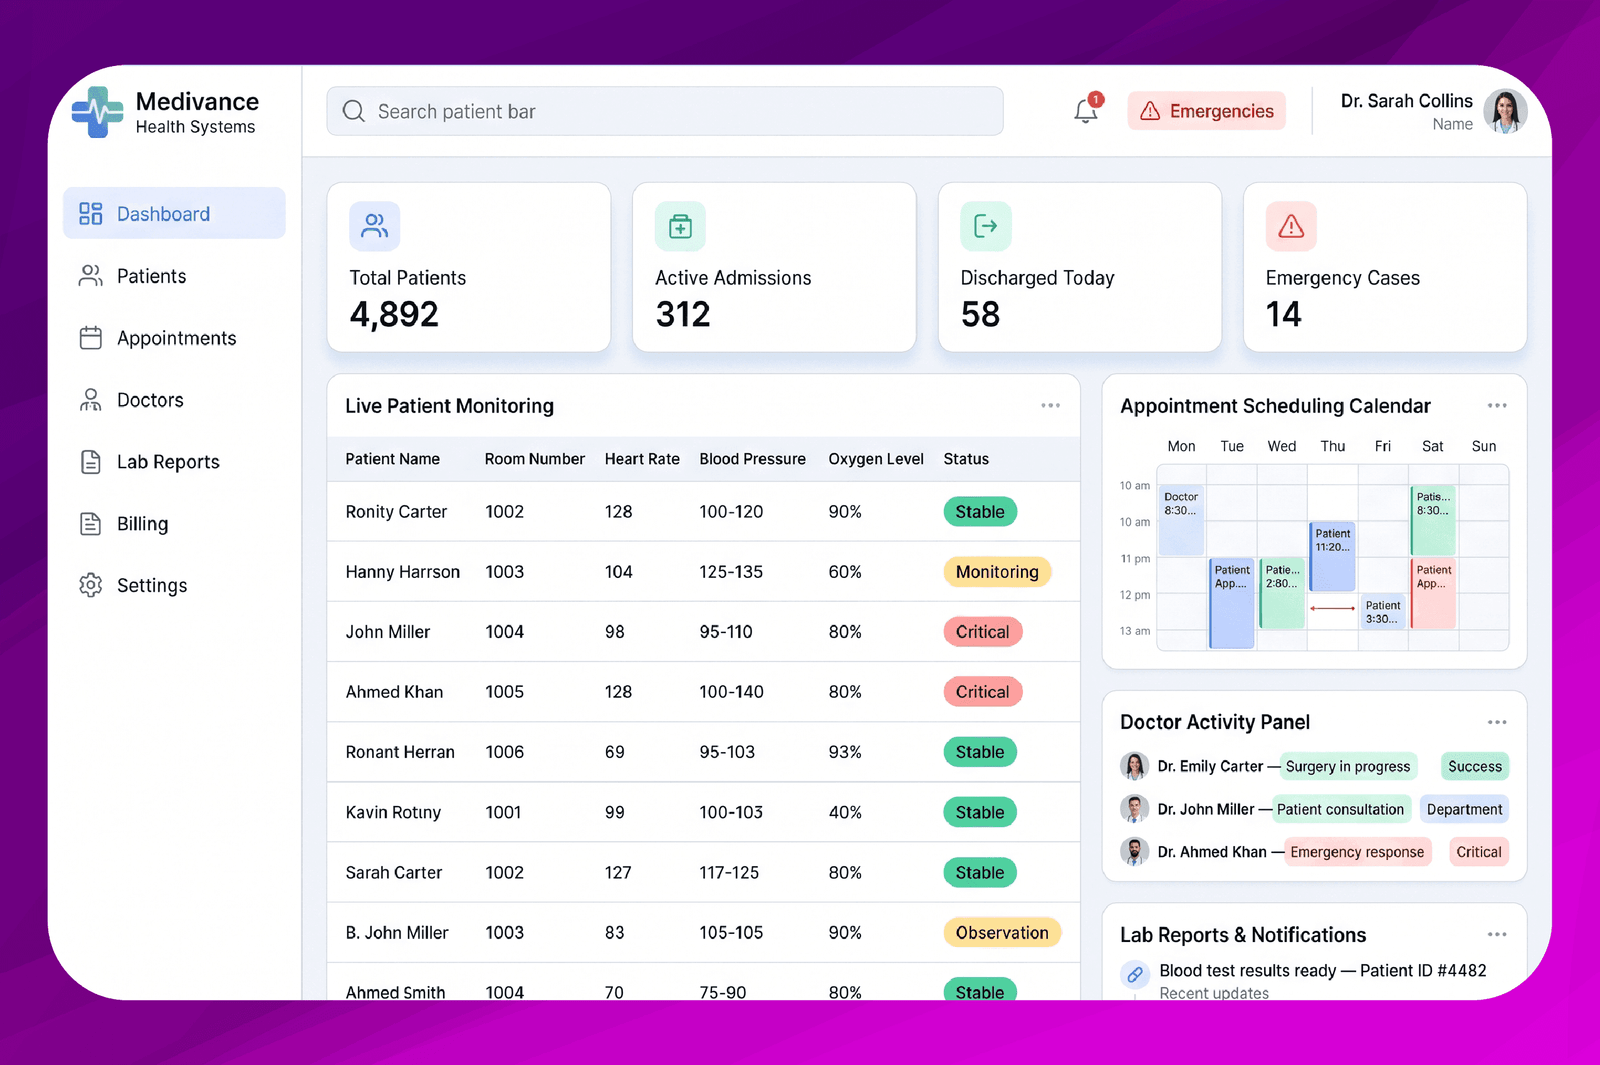This screenshot has width=1600, height=1065.
Task: Click patient name Kavin Rotıny
Action: (393, 812)
